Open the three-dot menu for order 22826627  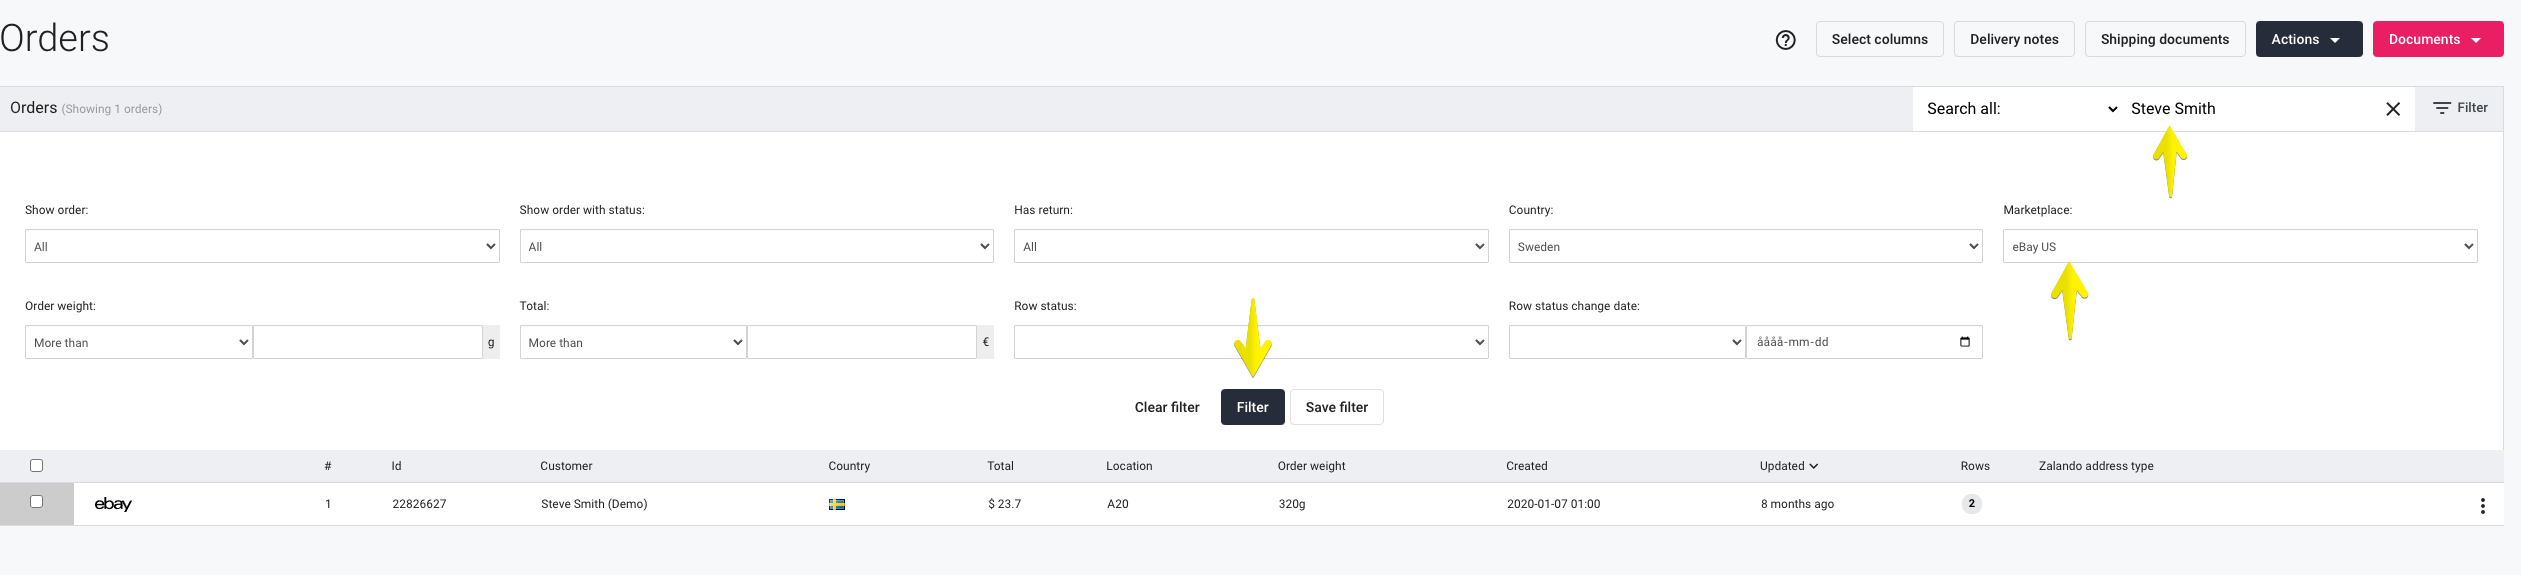click(x=2482, y=505)
